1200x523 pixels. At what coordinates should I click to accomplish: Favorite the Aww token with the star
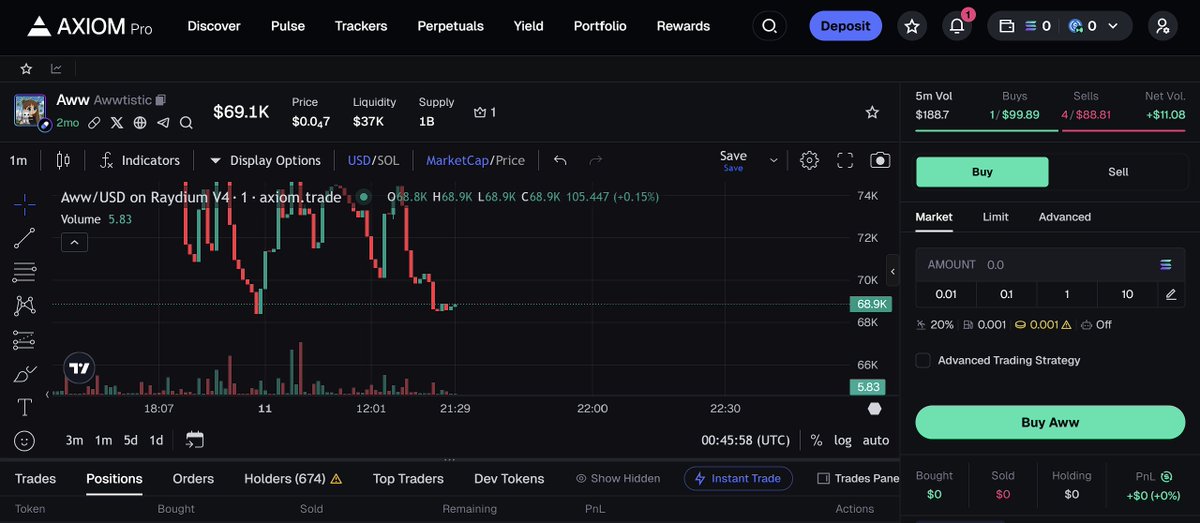tap(872, 112)
